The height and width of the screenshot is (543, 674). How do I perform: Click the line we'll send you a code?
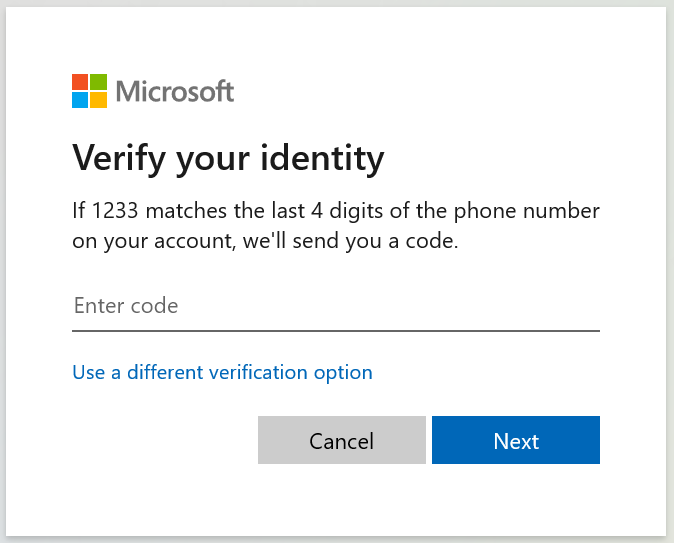[350, 241]
